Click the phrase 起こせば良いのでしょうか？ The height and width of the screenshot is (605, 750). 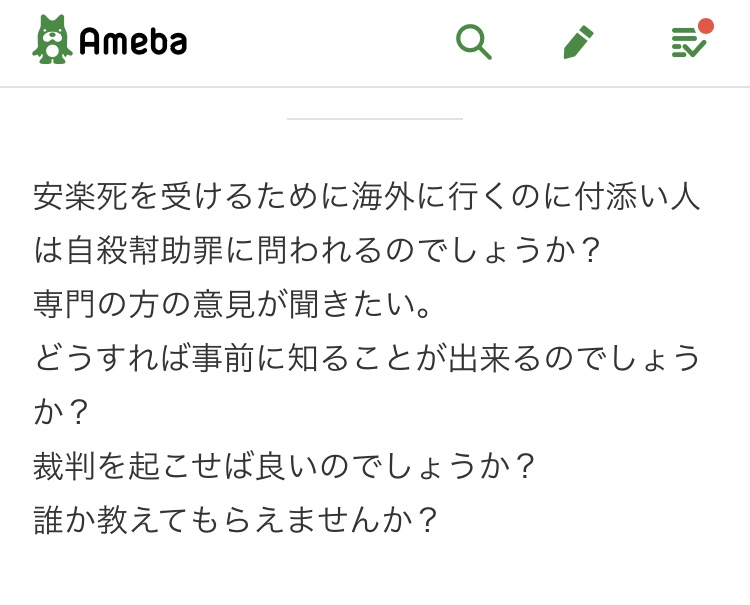click(336, 466)
